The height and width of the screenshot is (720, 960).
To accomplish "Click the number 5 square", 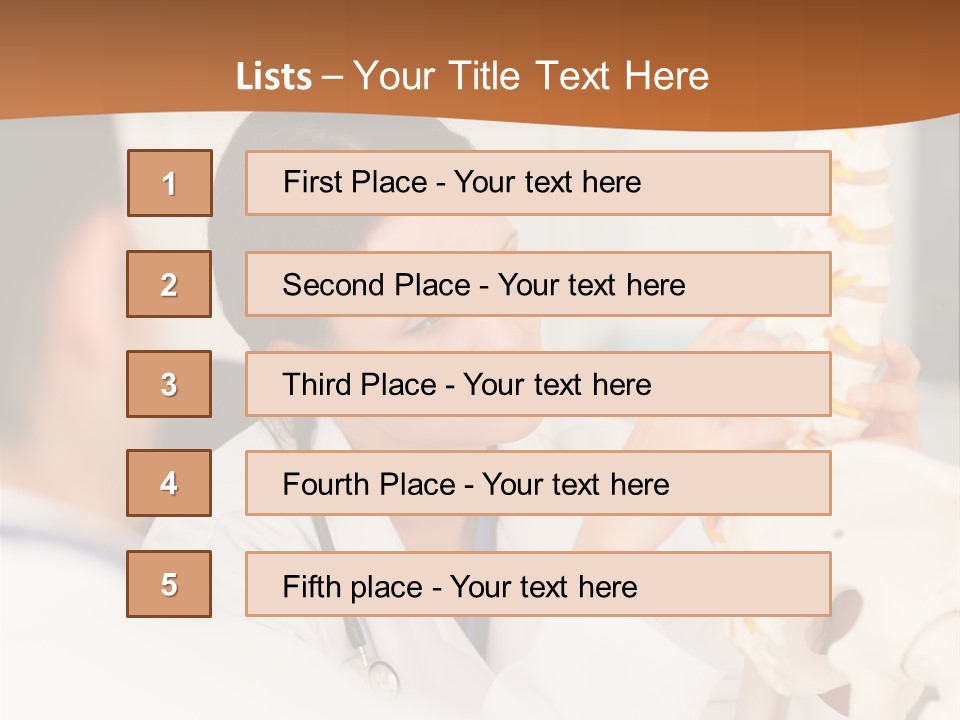I will pyautogui.click(x=170, y=584).
